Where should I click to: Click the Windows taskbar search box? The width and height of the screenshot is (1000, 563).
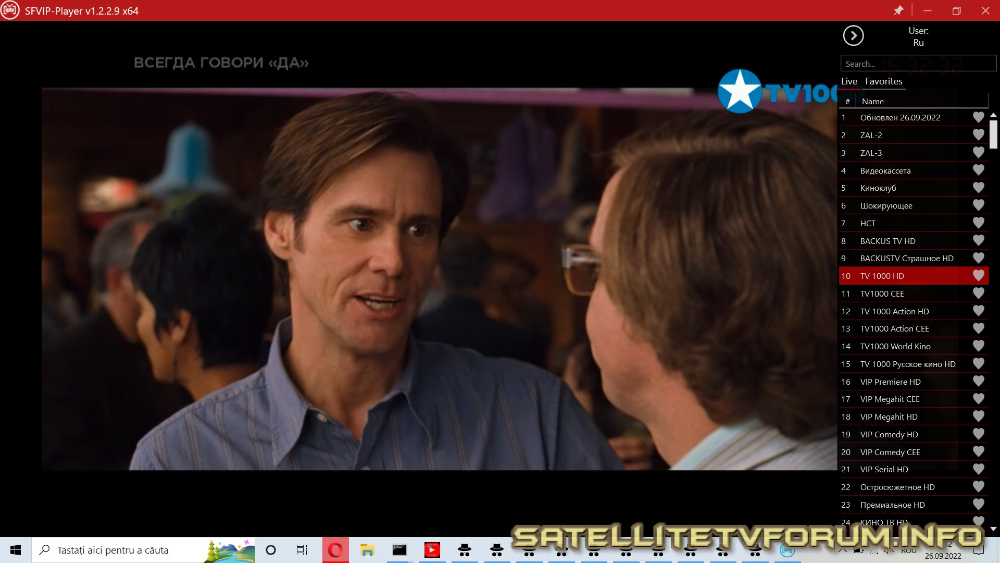[x=143, y=550]
